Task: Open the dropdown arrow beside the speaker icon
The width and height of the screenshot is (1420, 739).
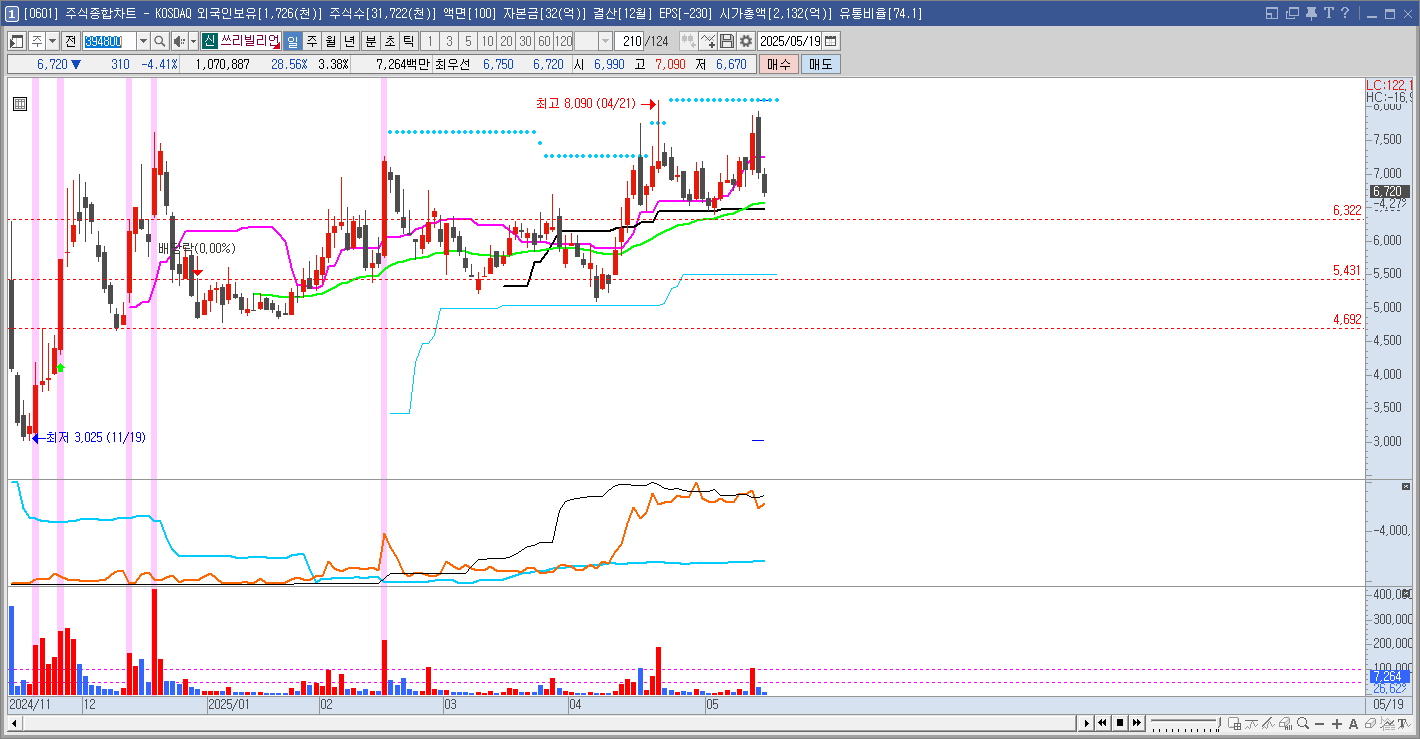Action: click(x=192, y=41)
